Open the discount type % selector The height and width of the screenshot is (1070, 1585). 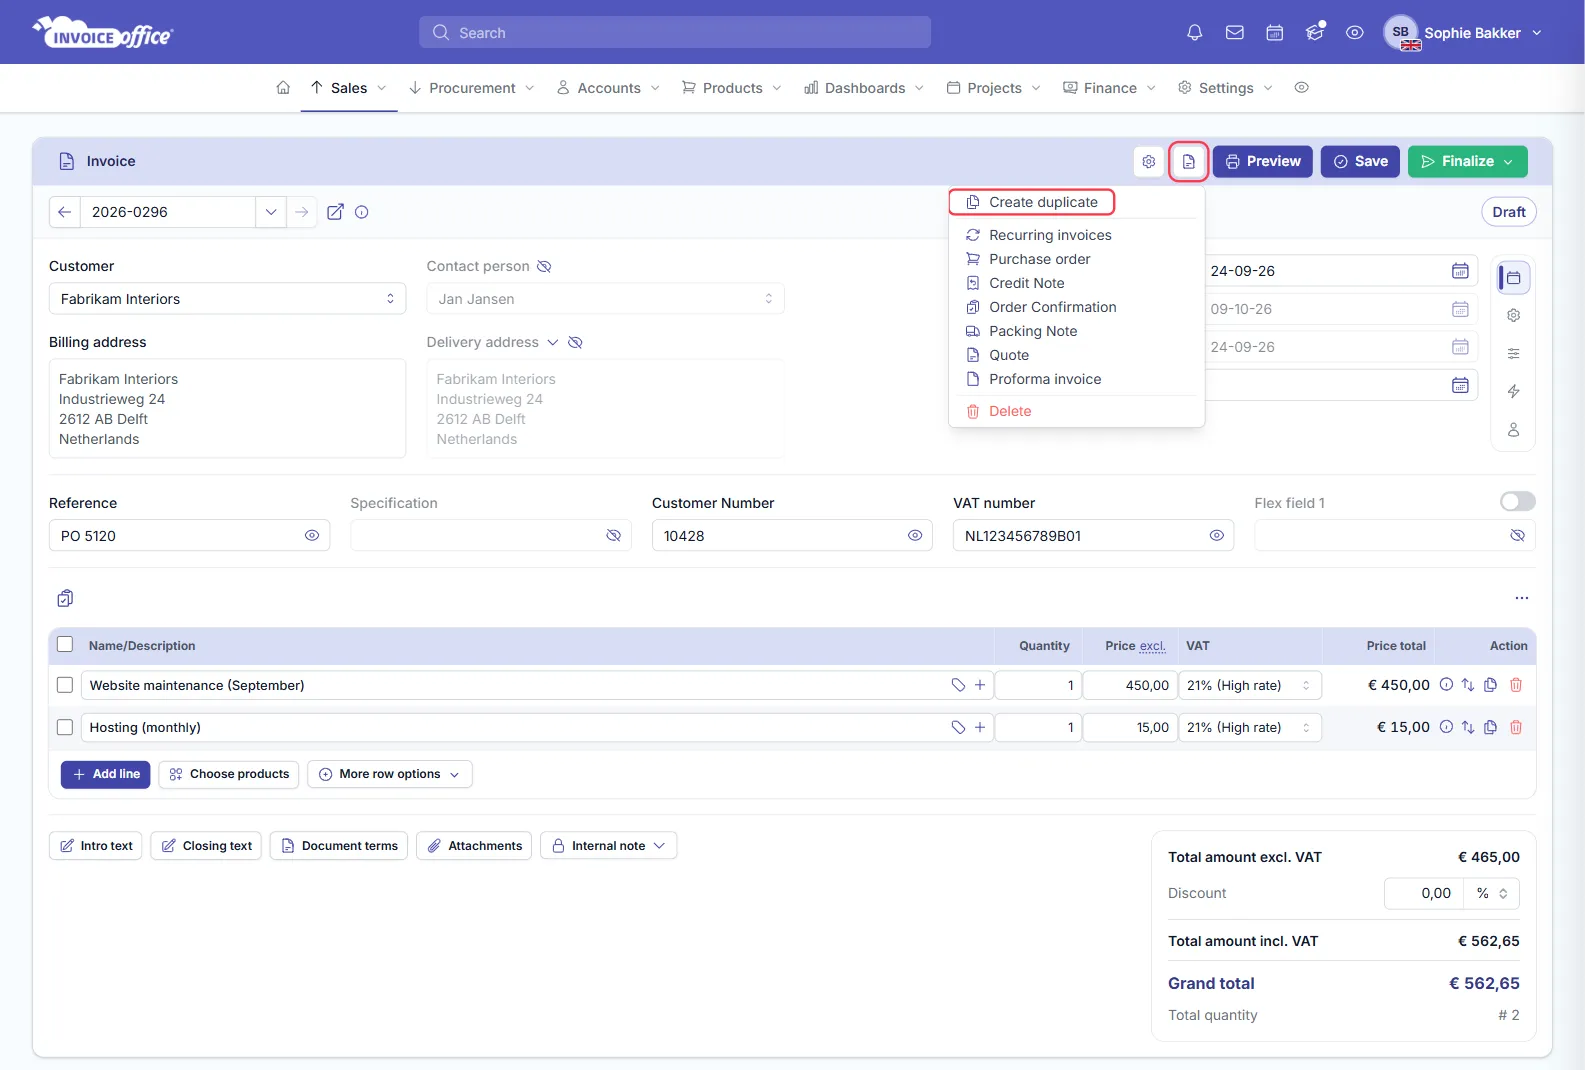click(x=1492, y=893)
